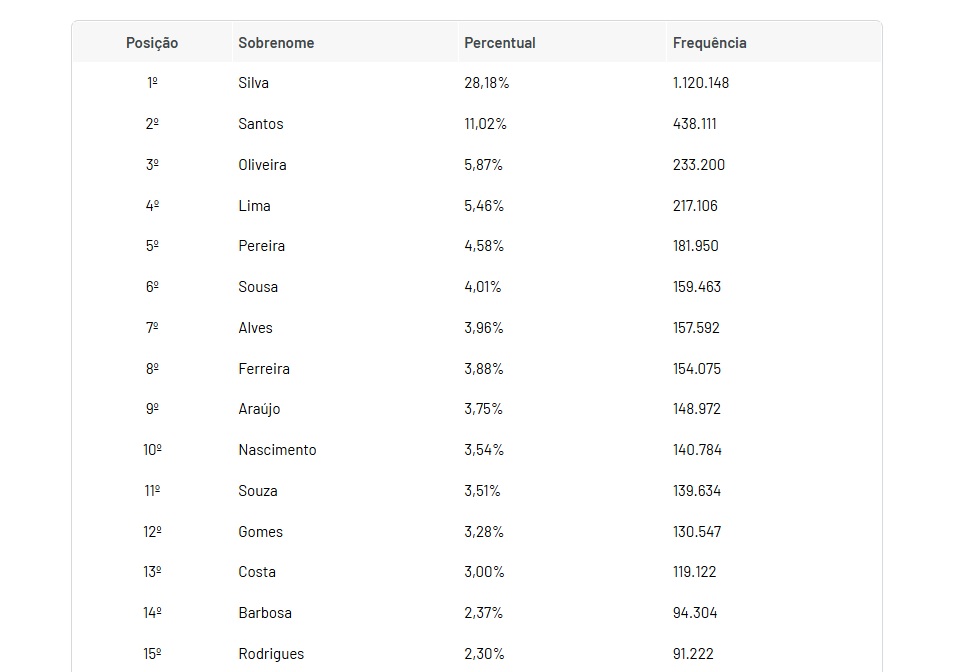Click on the Sousa surname
Screen dimensions: 957x672
point(258,287)
